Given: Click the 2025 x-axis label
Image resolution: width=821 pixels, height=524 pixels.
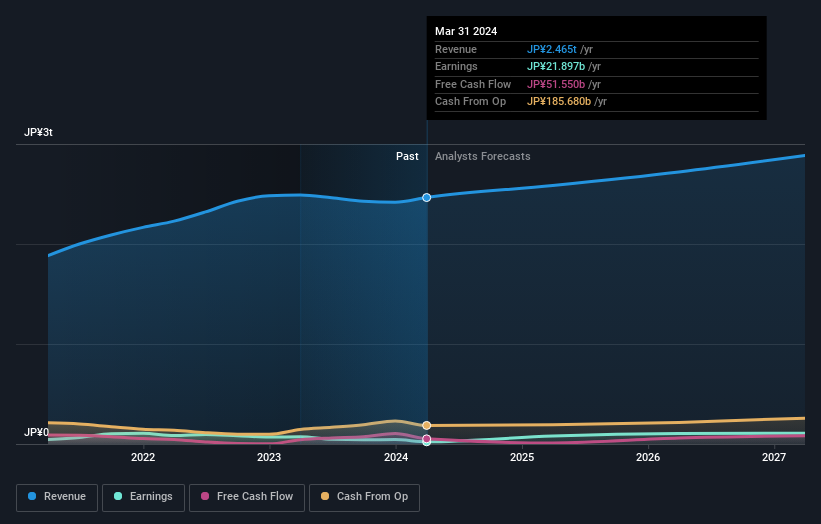Looking at the screenshot, I should [522, 458].
